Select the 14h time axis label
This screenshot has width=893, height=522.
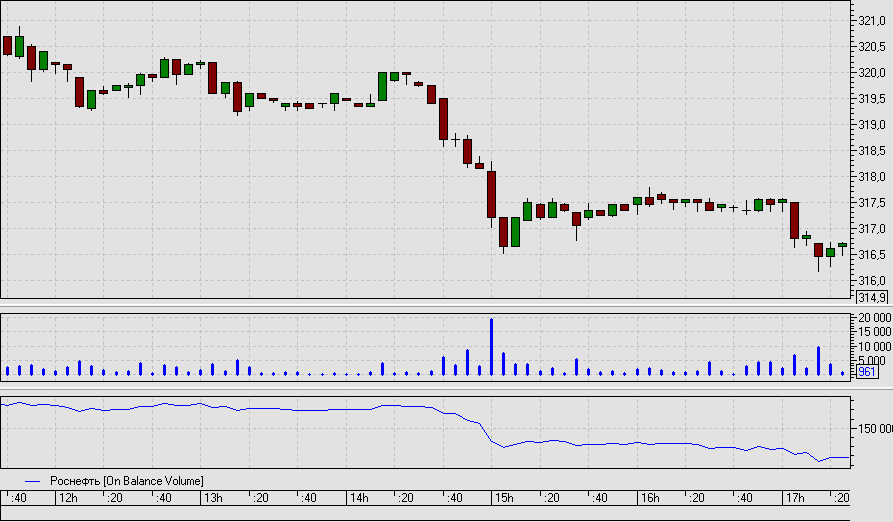coord(359,498)
